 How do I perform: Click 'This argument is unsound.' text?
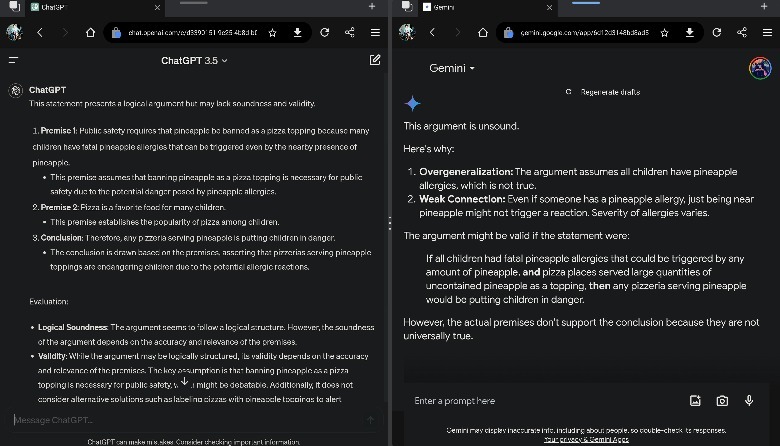(461, 126)
